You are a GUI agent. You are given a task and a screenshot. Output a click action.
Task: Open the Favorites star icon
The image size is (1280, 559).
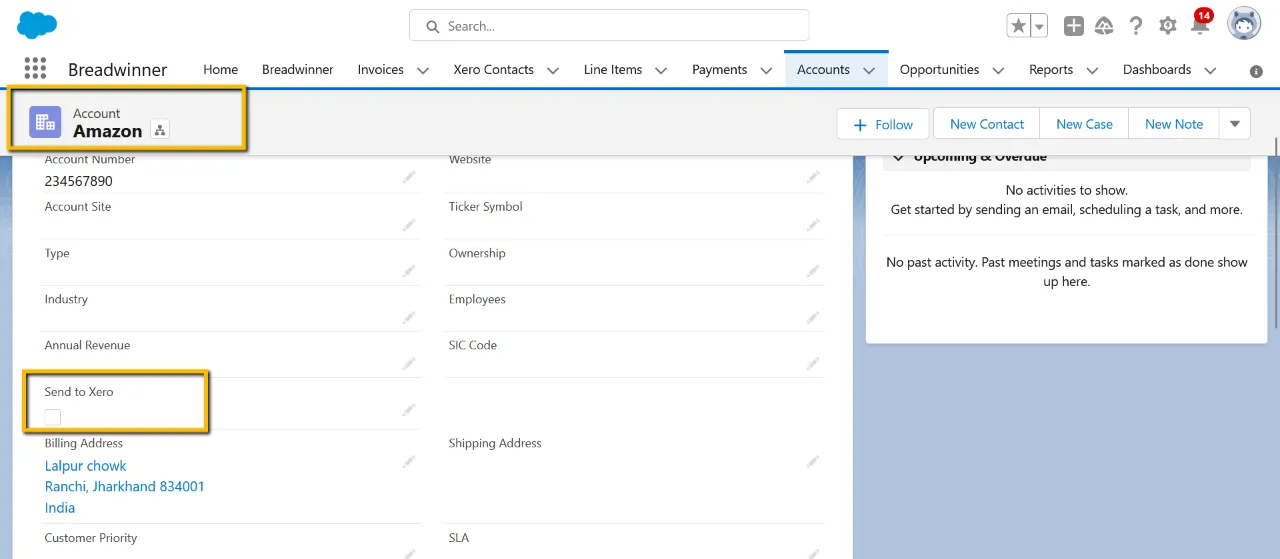(1018, 26)
